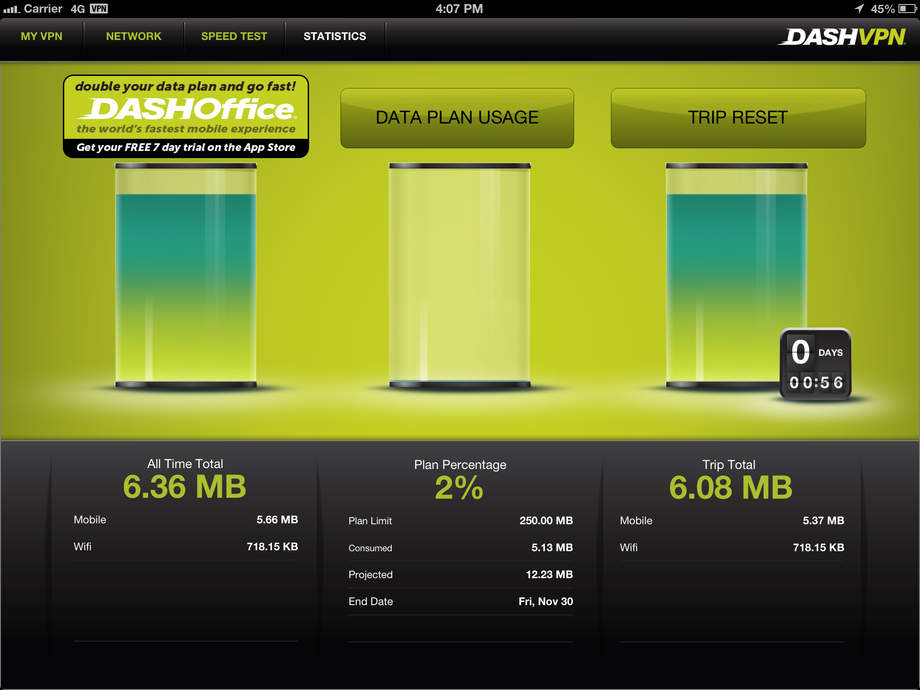Viewport: 920px width, 690px height.
Task: Tap the location arrow status icon
Action: click(x=859, y=9)
